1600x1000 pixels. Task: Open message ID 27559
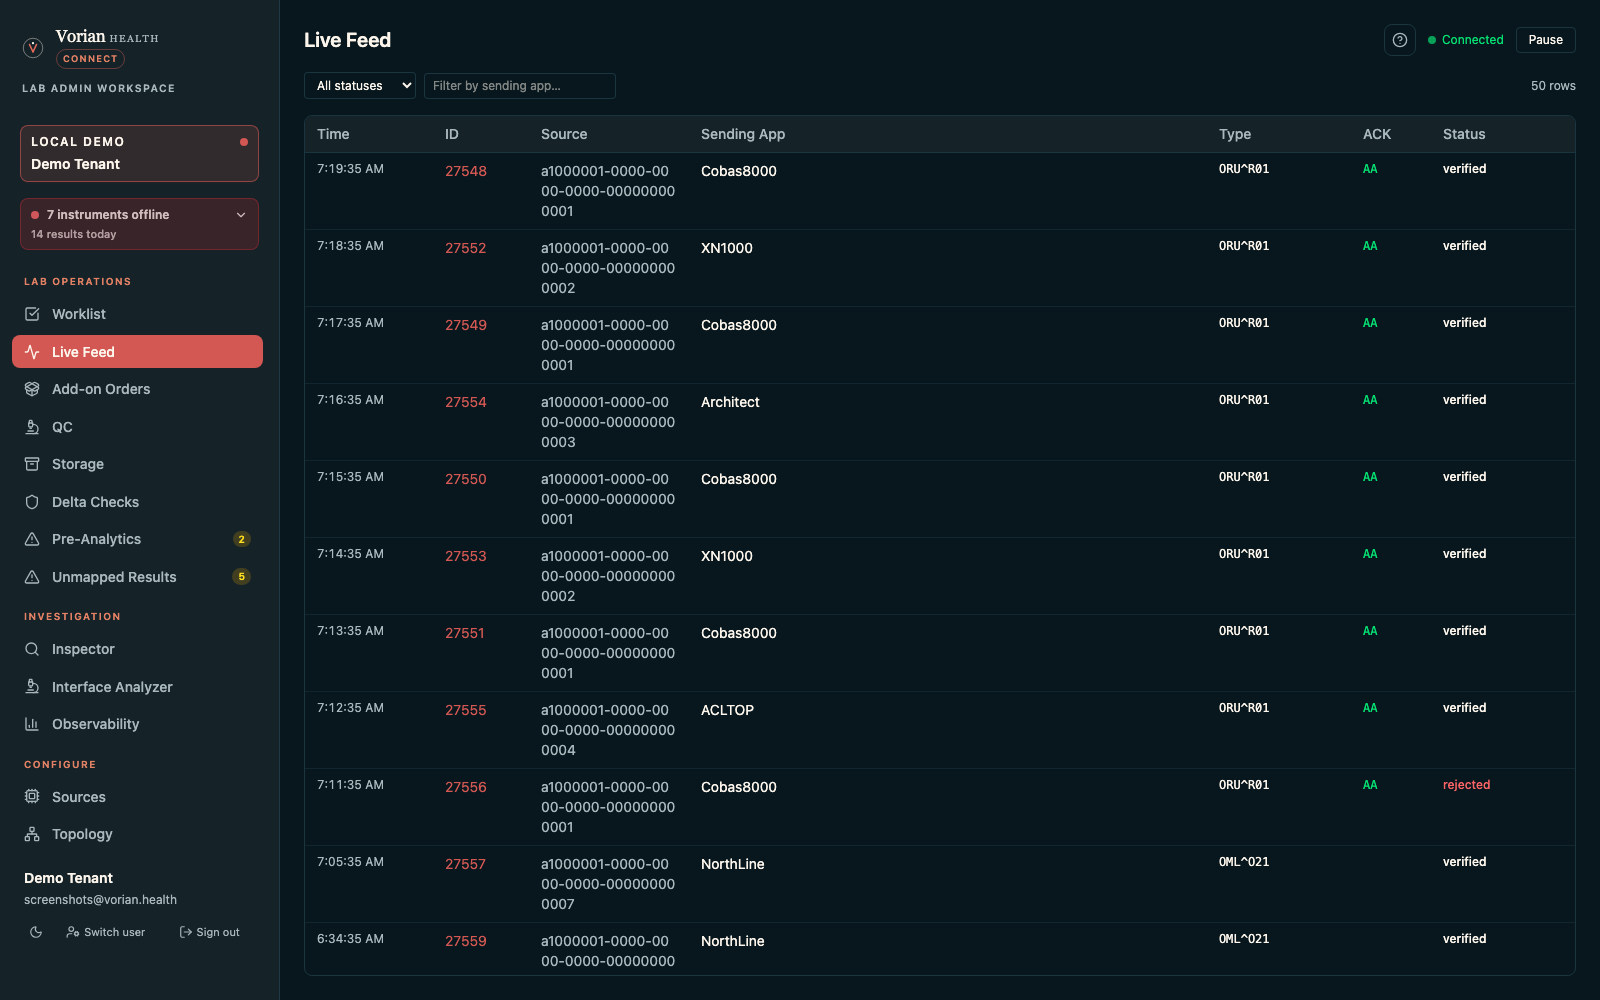pos(466,941)
